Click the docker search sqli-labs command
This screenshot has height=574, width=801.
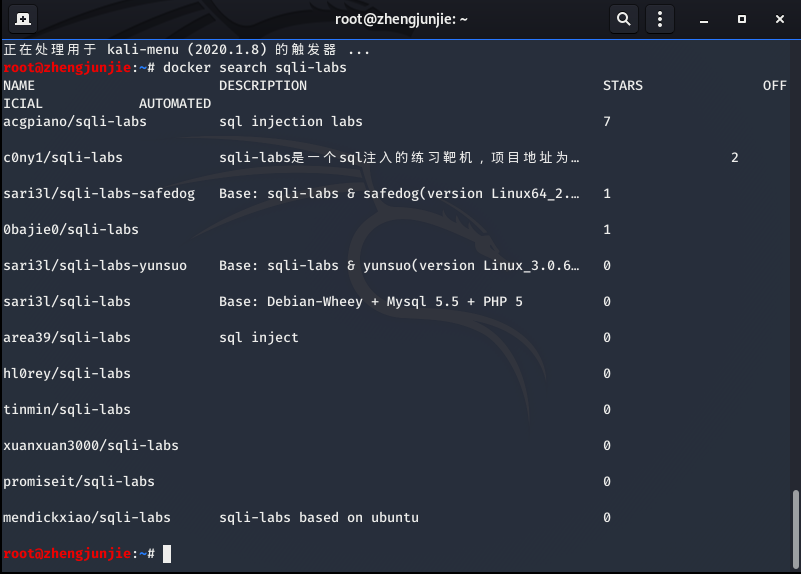click(255, 67)
